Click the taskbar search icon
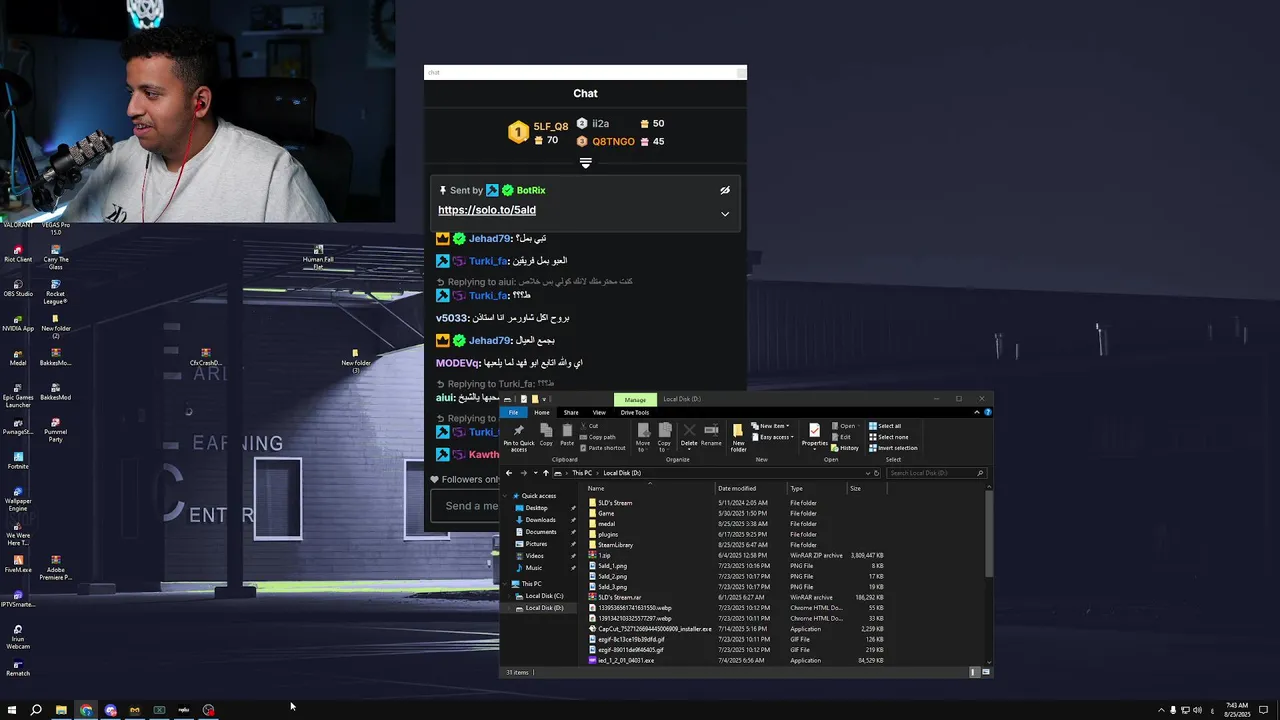 point(36,710)
